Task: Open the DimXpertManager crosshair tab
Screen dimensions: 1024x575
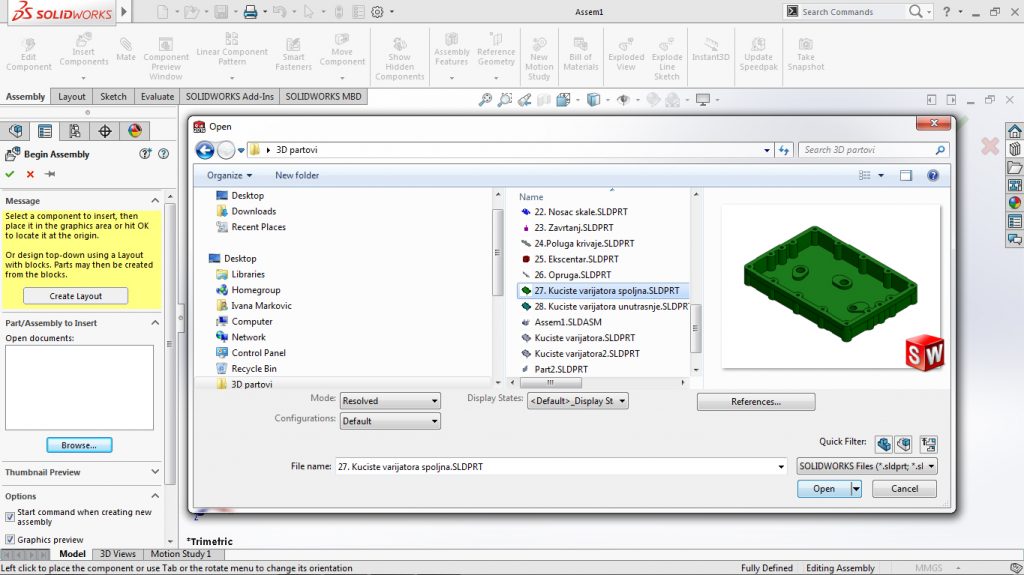Action: (x=104, y=131)
